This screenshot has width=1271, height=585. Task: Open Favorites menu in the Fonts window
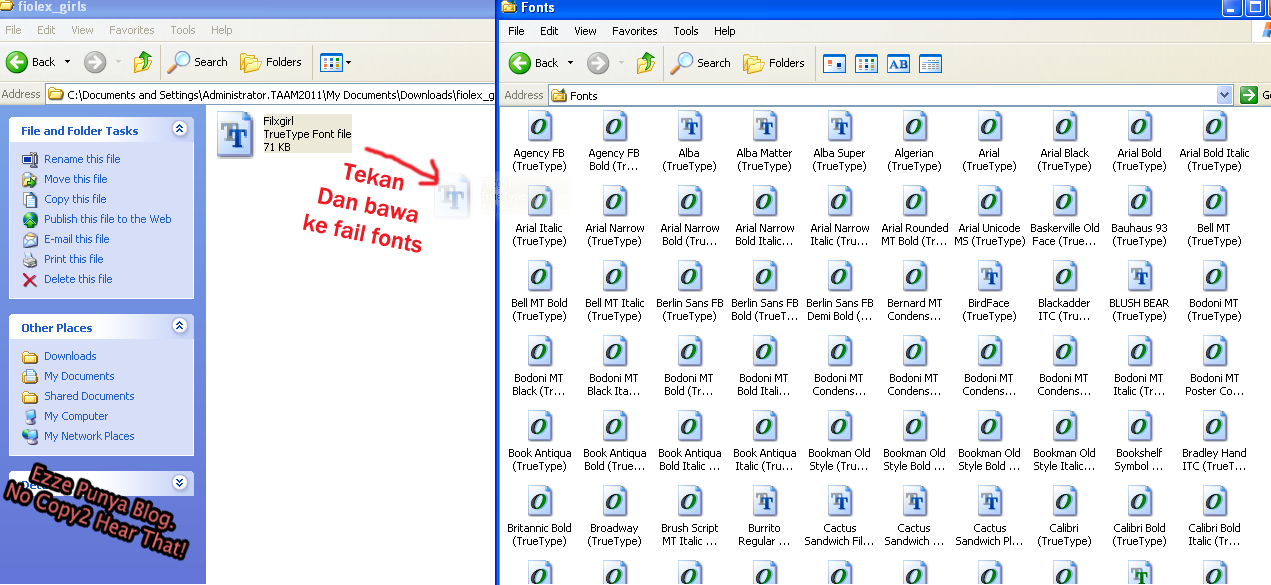tap(635, 31)
